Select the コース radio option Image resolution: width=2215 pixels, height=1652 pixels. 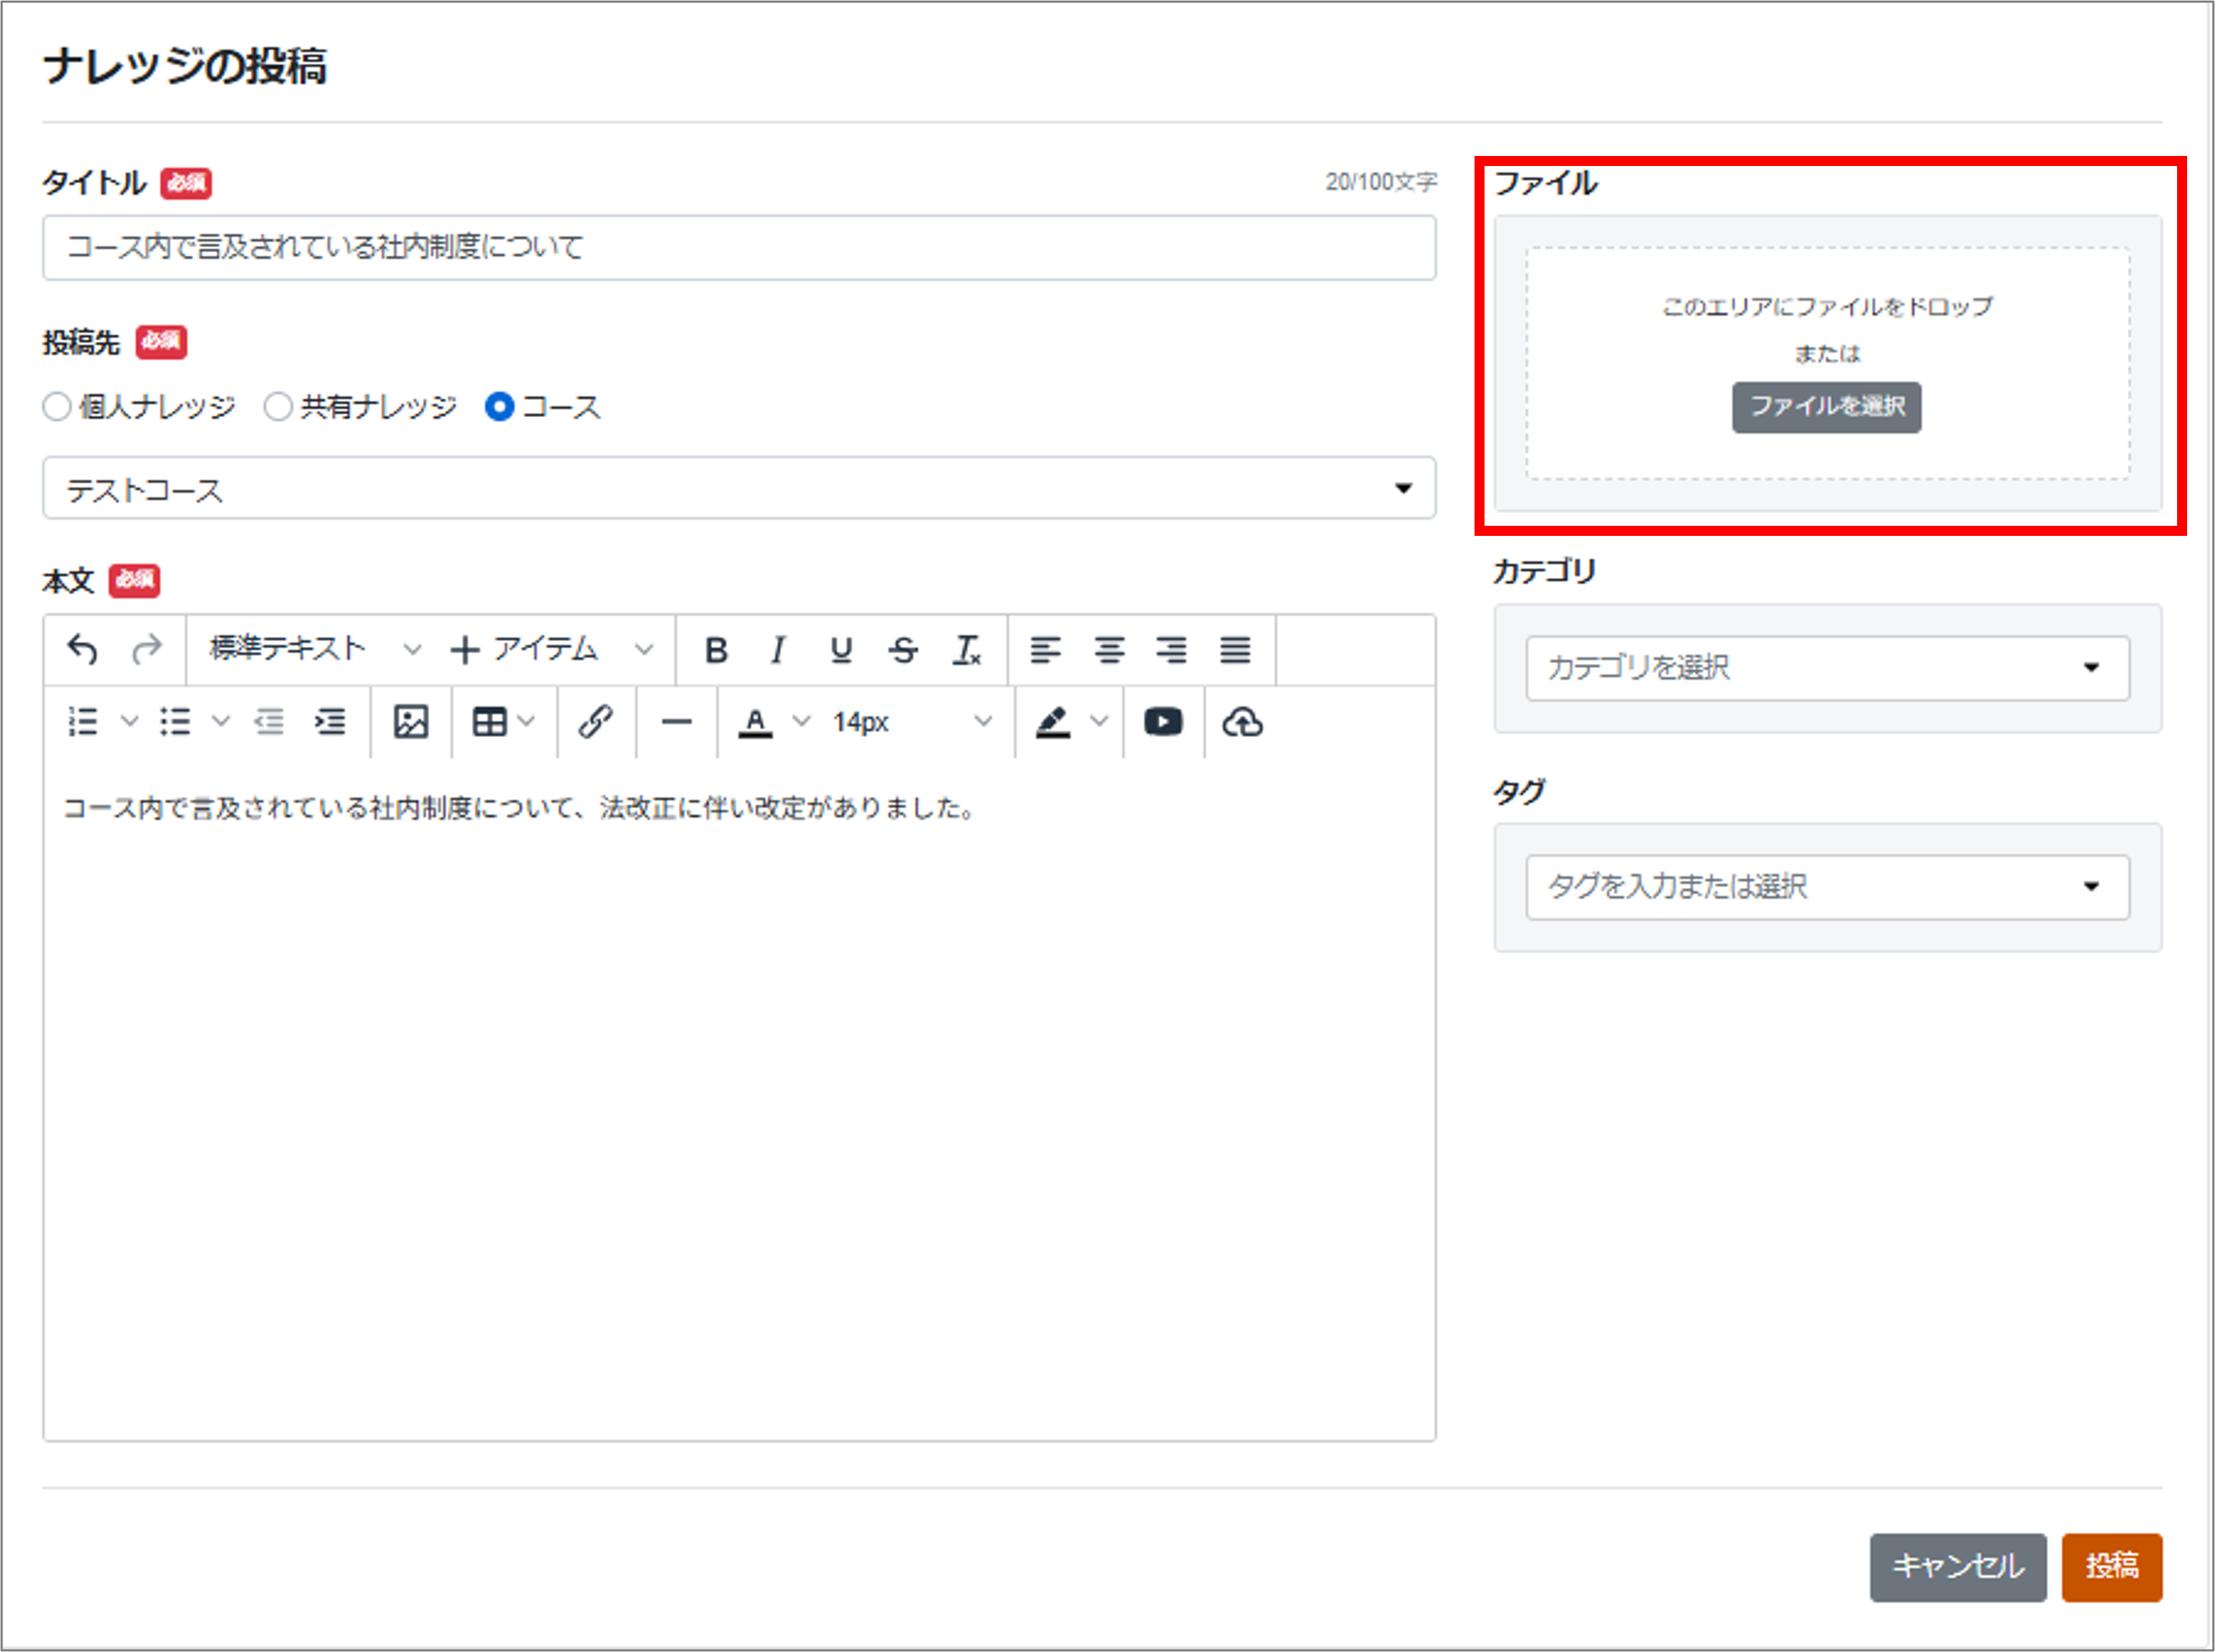[499, 407]
